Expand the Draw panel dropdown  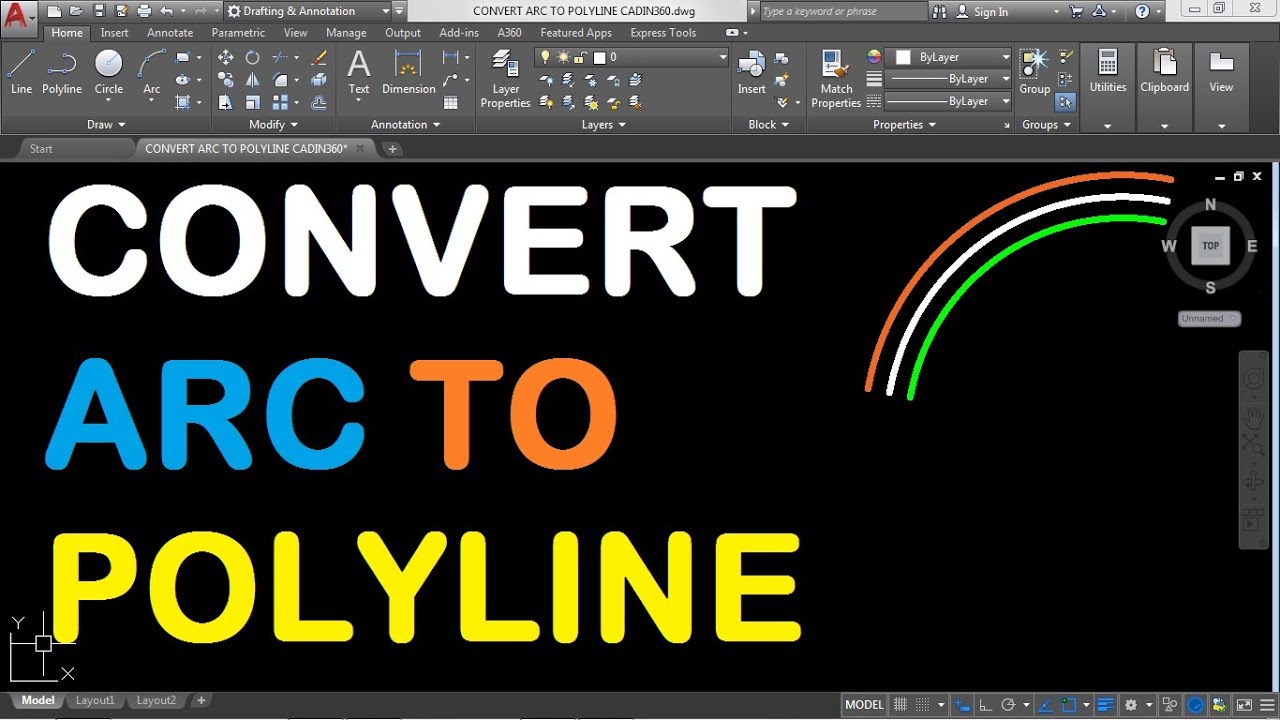(106, 125)
